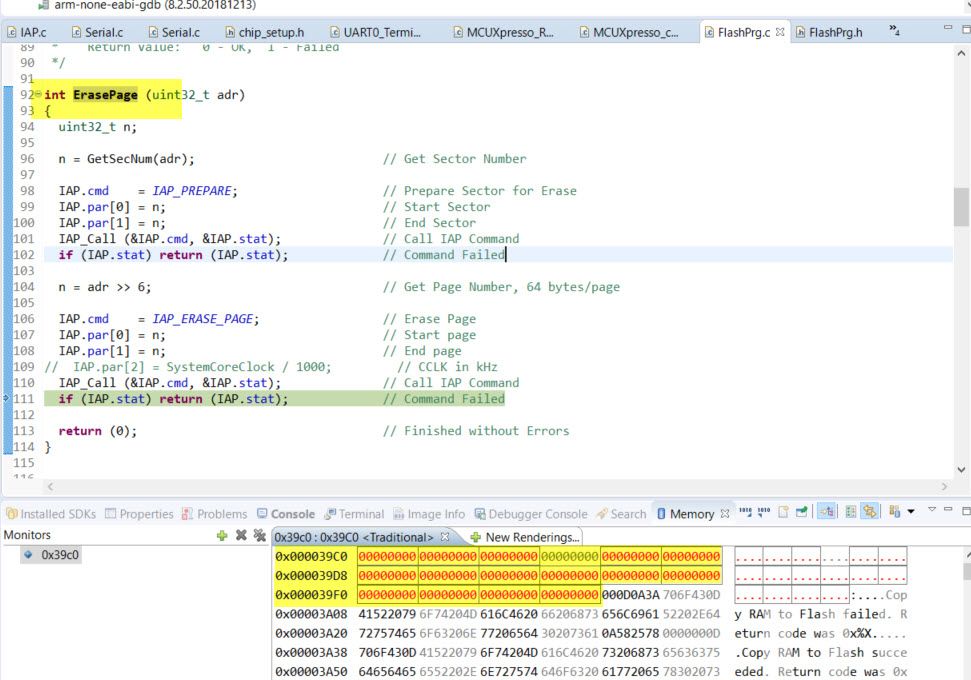Viewport: 971px width, 680px height.
Task: Toggle the Memory Monitors pane
Action: coord(828,513)
